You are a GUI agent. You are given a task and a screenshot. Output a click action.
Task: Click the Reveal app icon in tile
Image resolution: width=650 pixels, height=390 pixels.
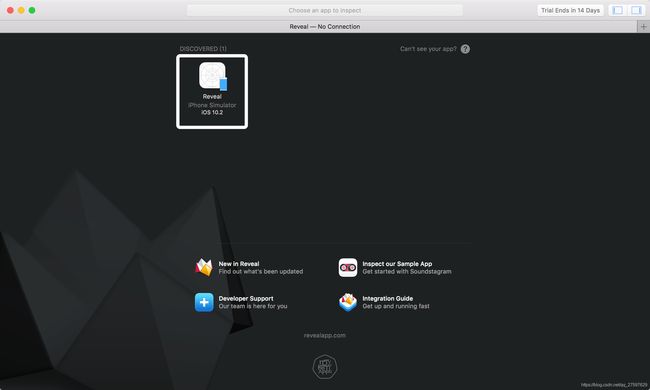[x=213, y=76]
